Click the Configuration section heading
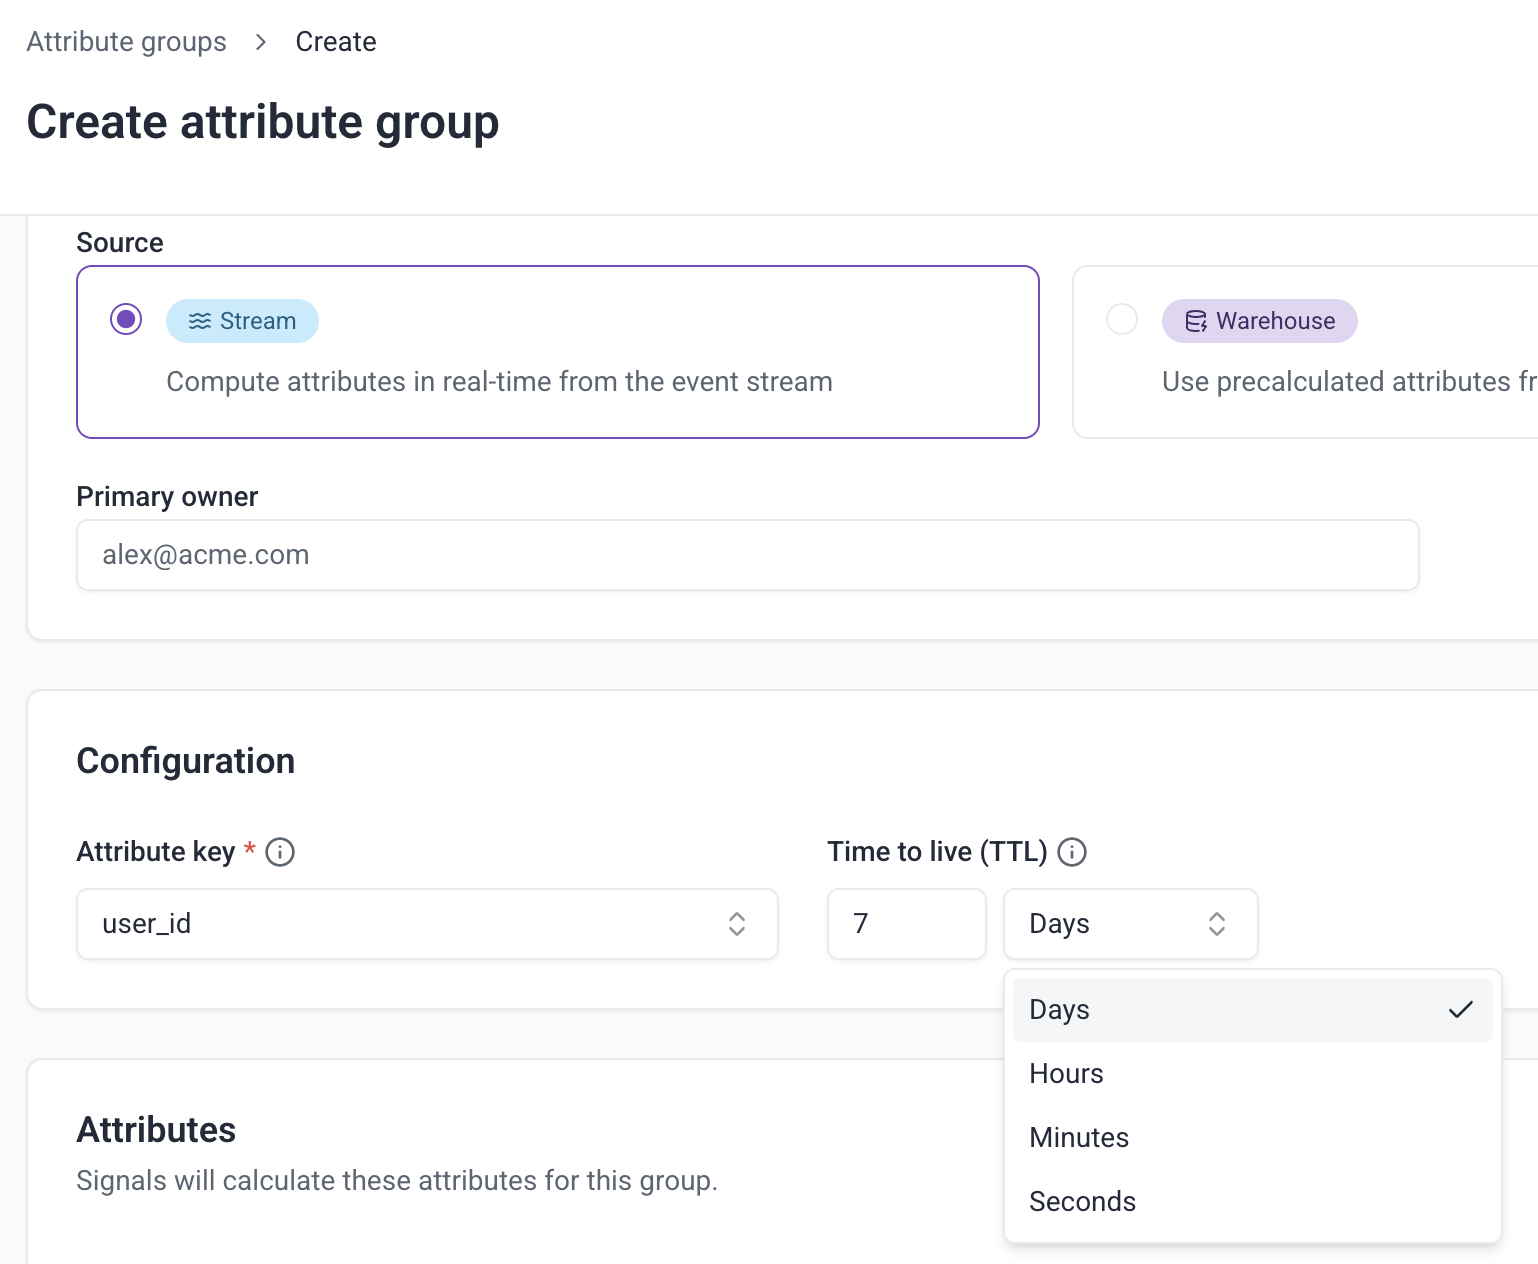Image resolution: width=1538 pixels, height=1264 pixels. tap(186, 761)
